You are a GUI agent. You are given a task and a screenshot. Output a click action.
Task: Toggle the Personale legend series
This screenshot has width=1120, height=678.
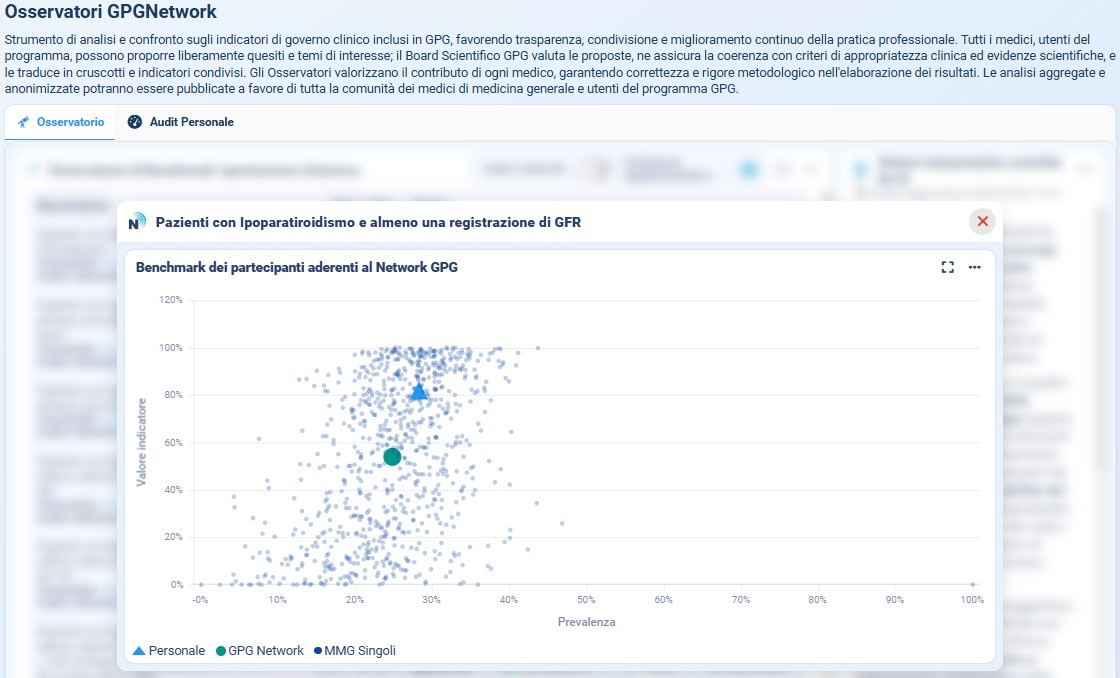click(169, 651)
